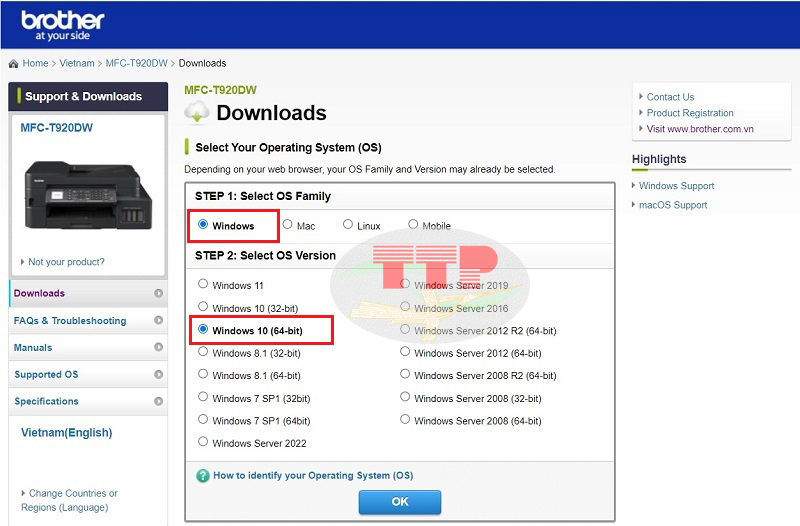Click the home icon in breadcrumb
The height and width of the screenshot is (526, 800).
pos(14,64)
